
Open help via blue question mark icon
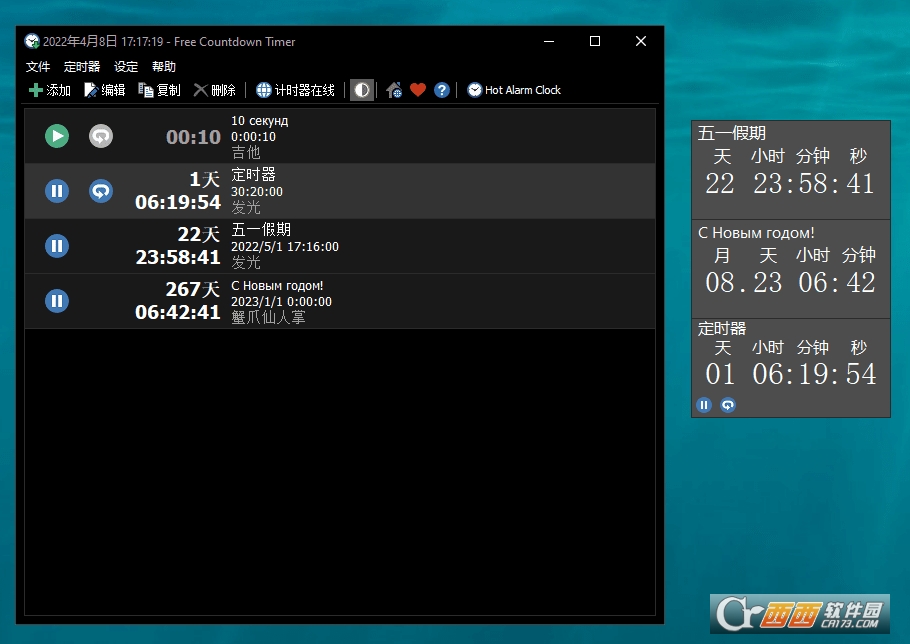[x=442, y=90]
